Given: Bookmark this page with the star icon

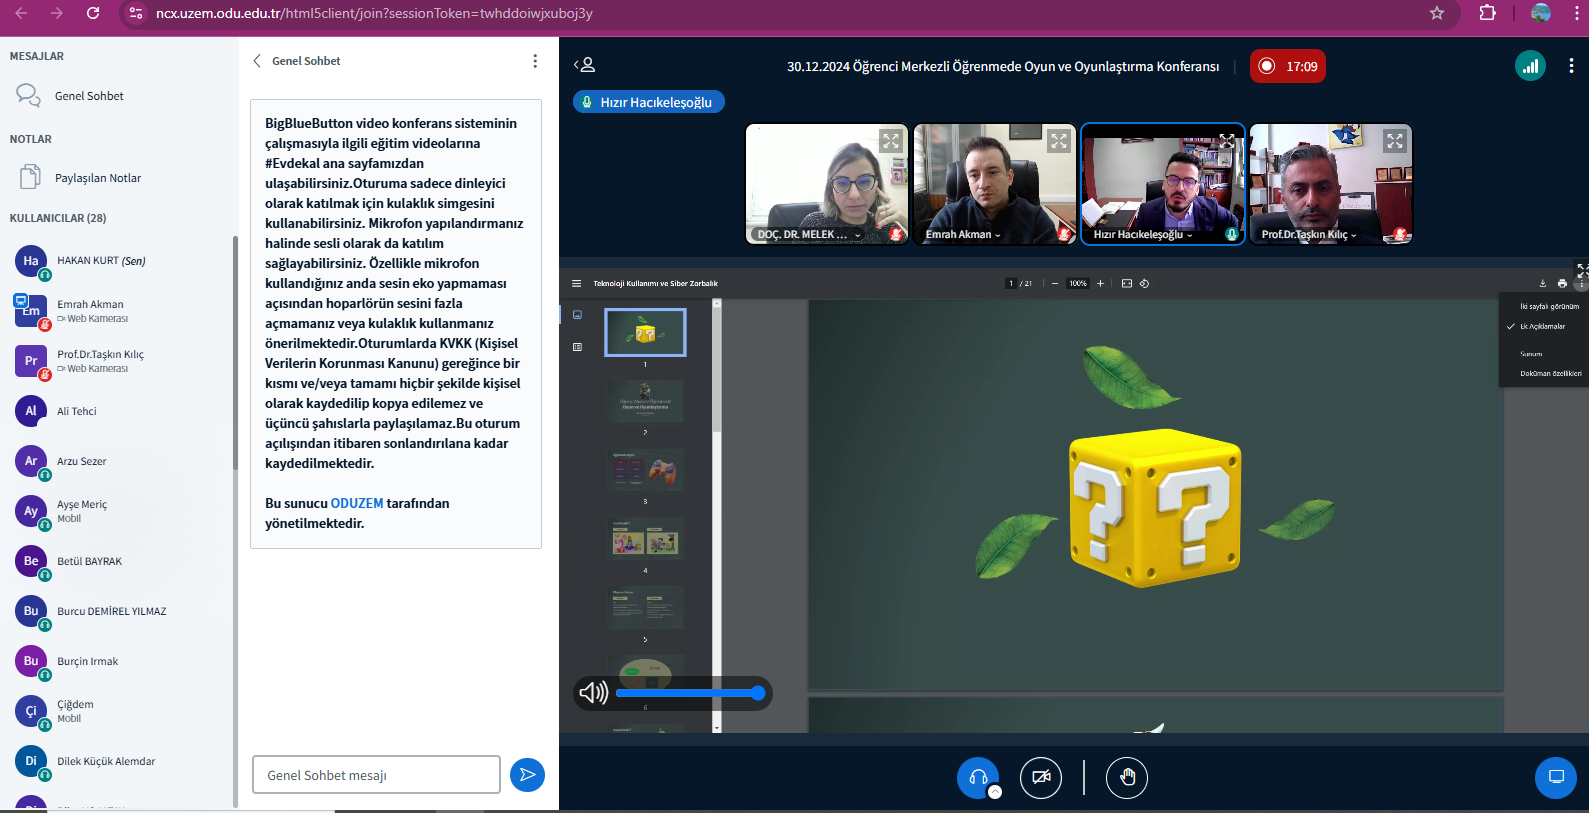Looking at the screenshot, I should tap(1437, 13).
